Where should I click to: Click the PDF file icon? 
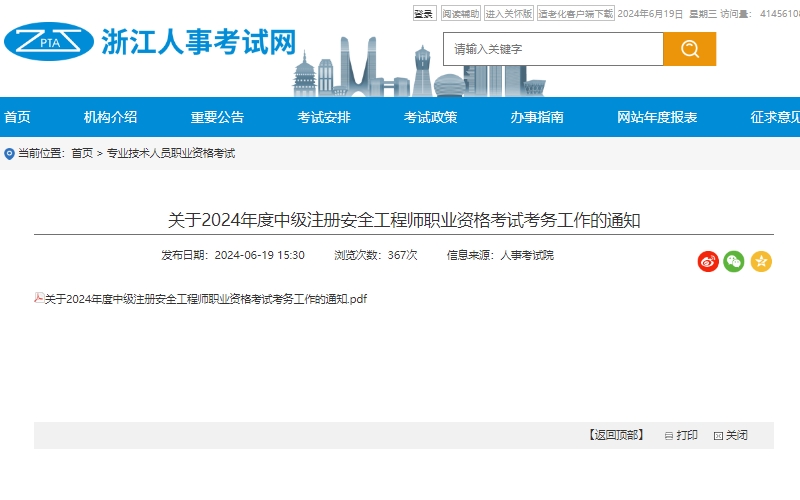[x=39, y=298]
